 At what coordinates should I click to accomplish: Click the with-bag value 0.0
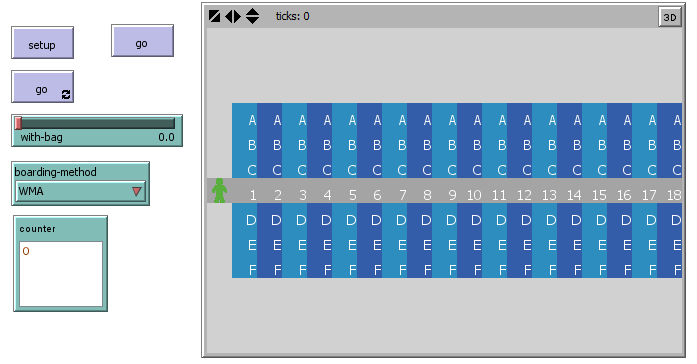166,137
